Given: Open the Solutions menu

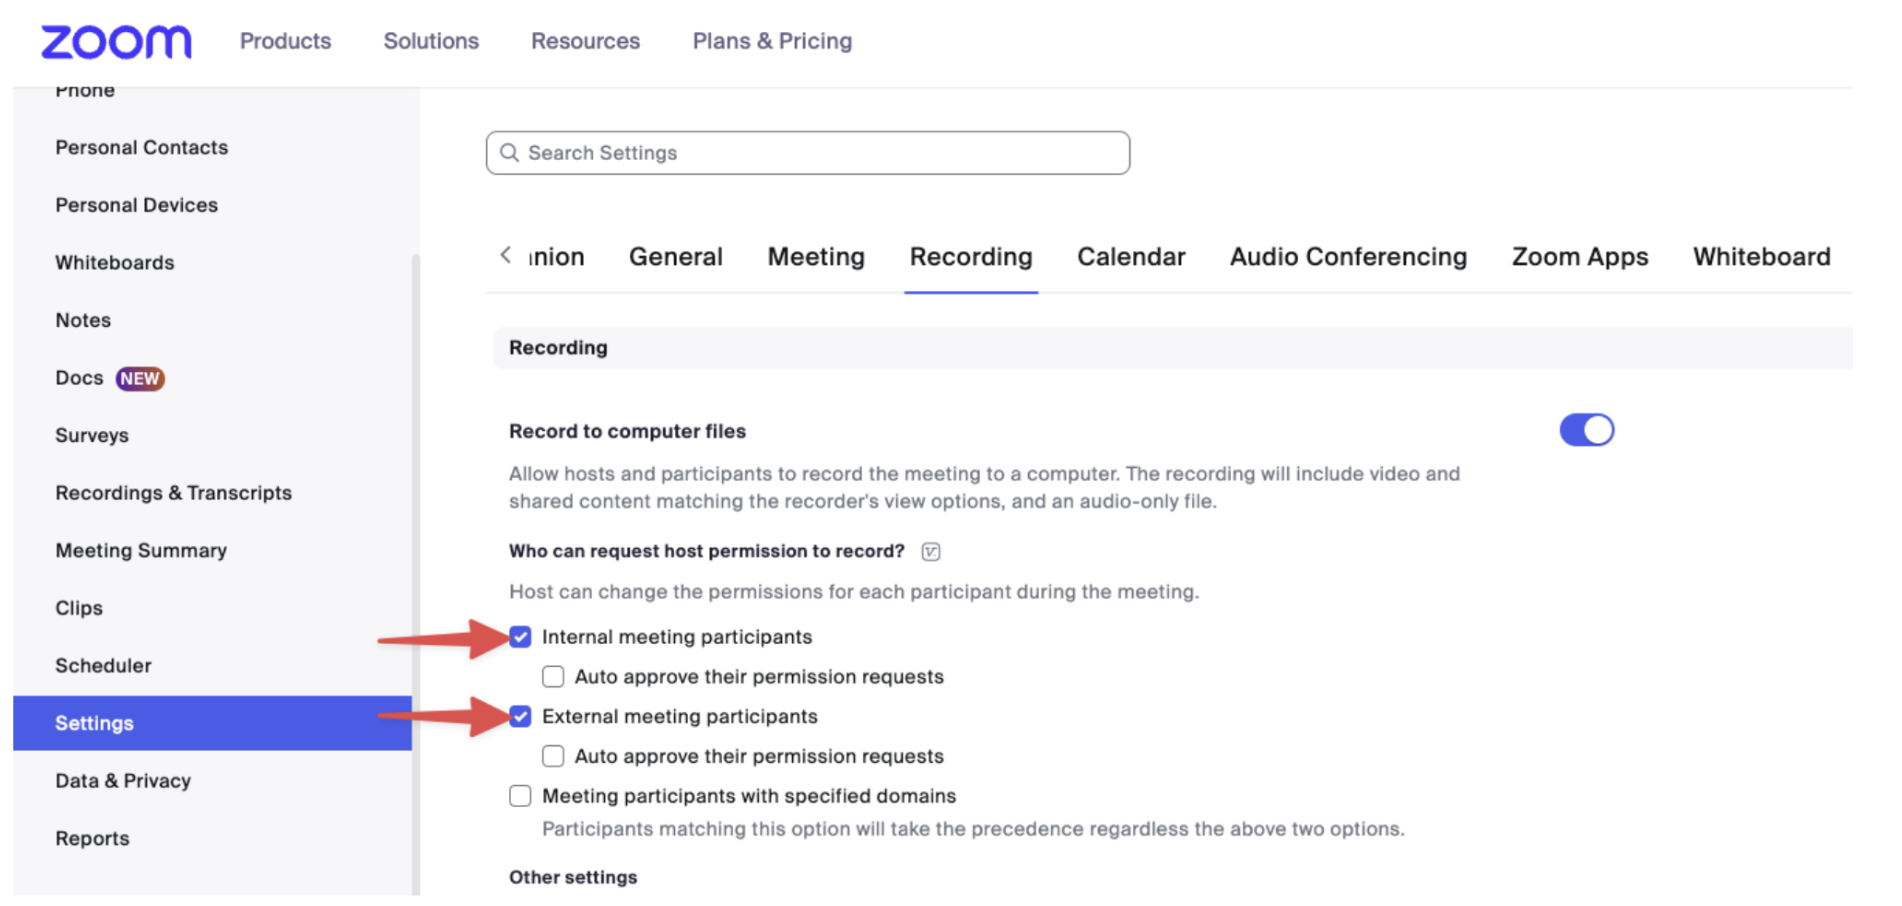Looking at the screenshot, I should coord(431,41).
